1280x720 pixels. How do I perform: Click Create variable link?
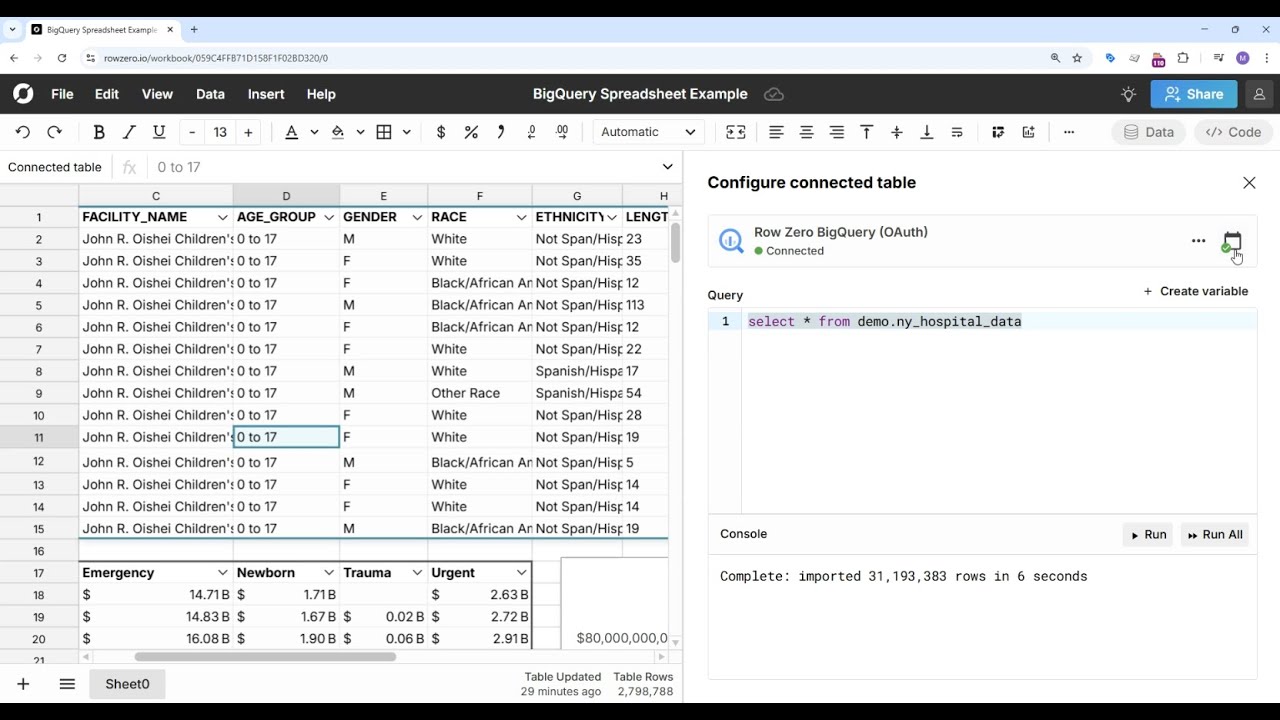tap(1196, 291)
